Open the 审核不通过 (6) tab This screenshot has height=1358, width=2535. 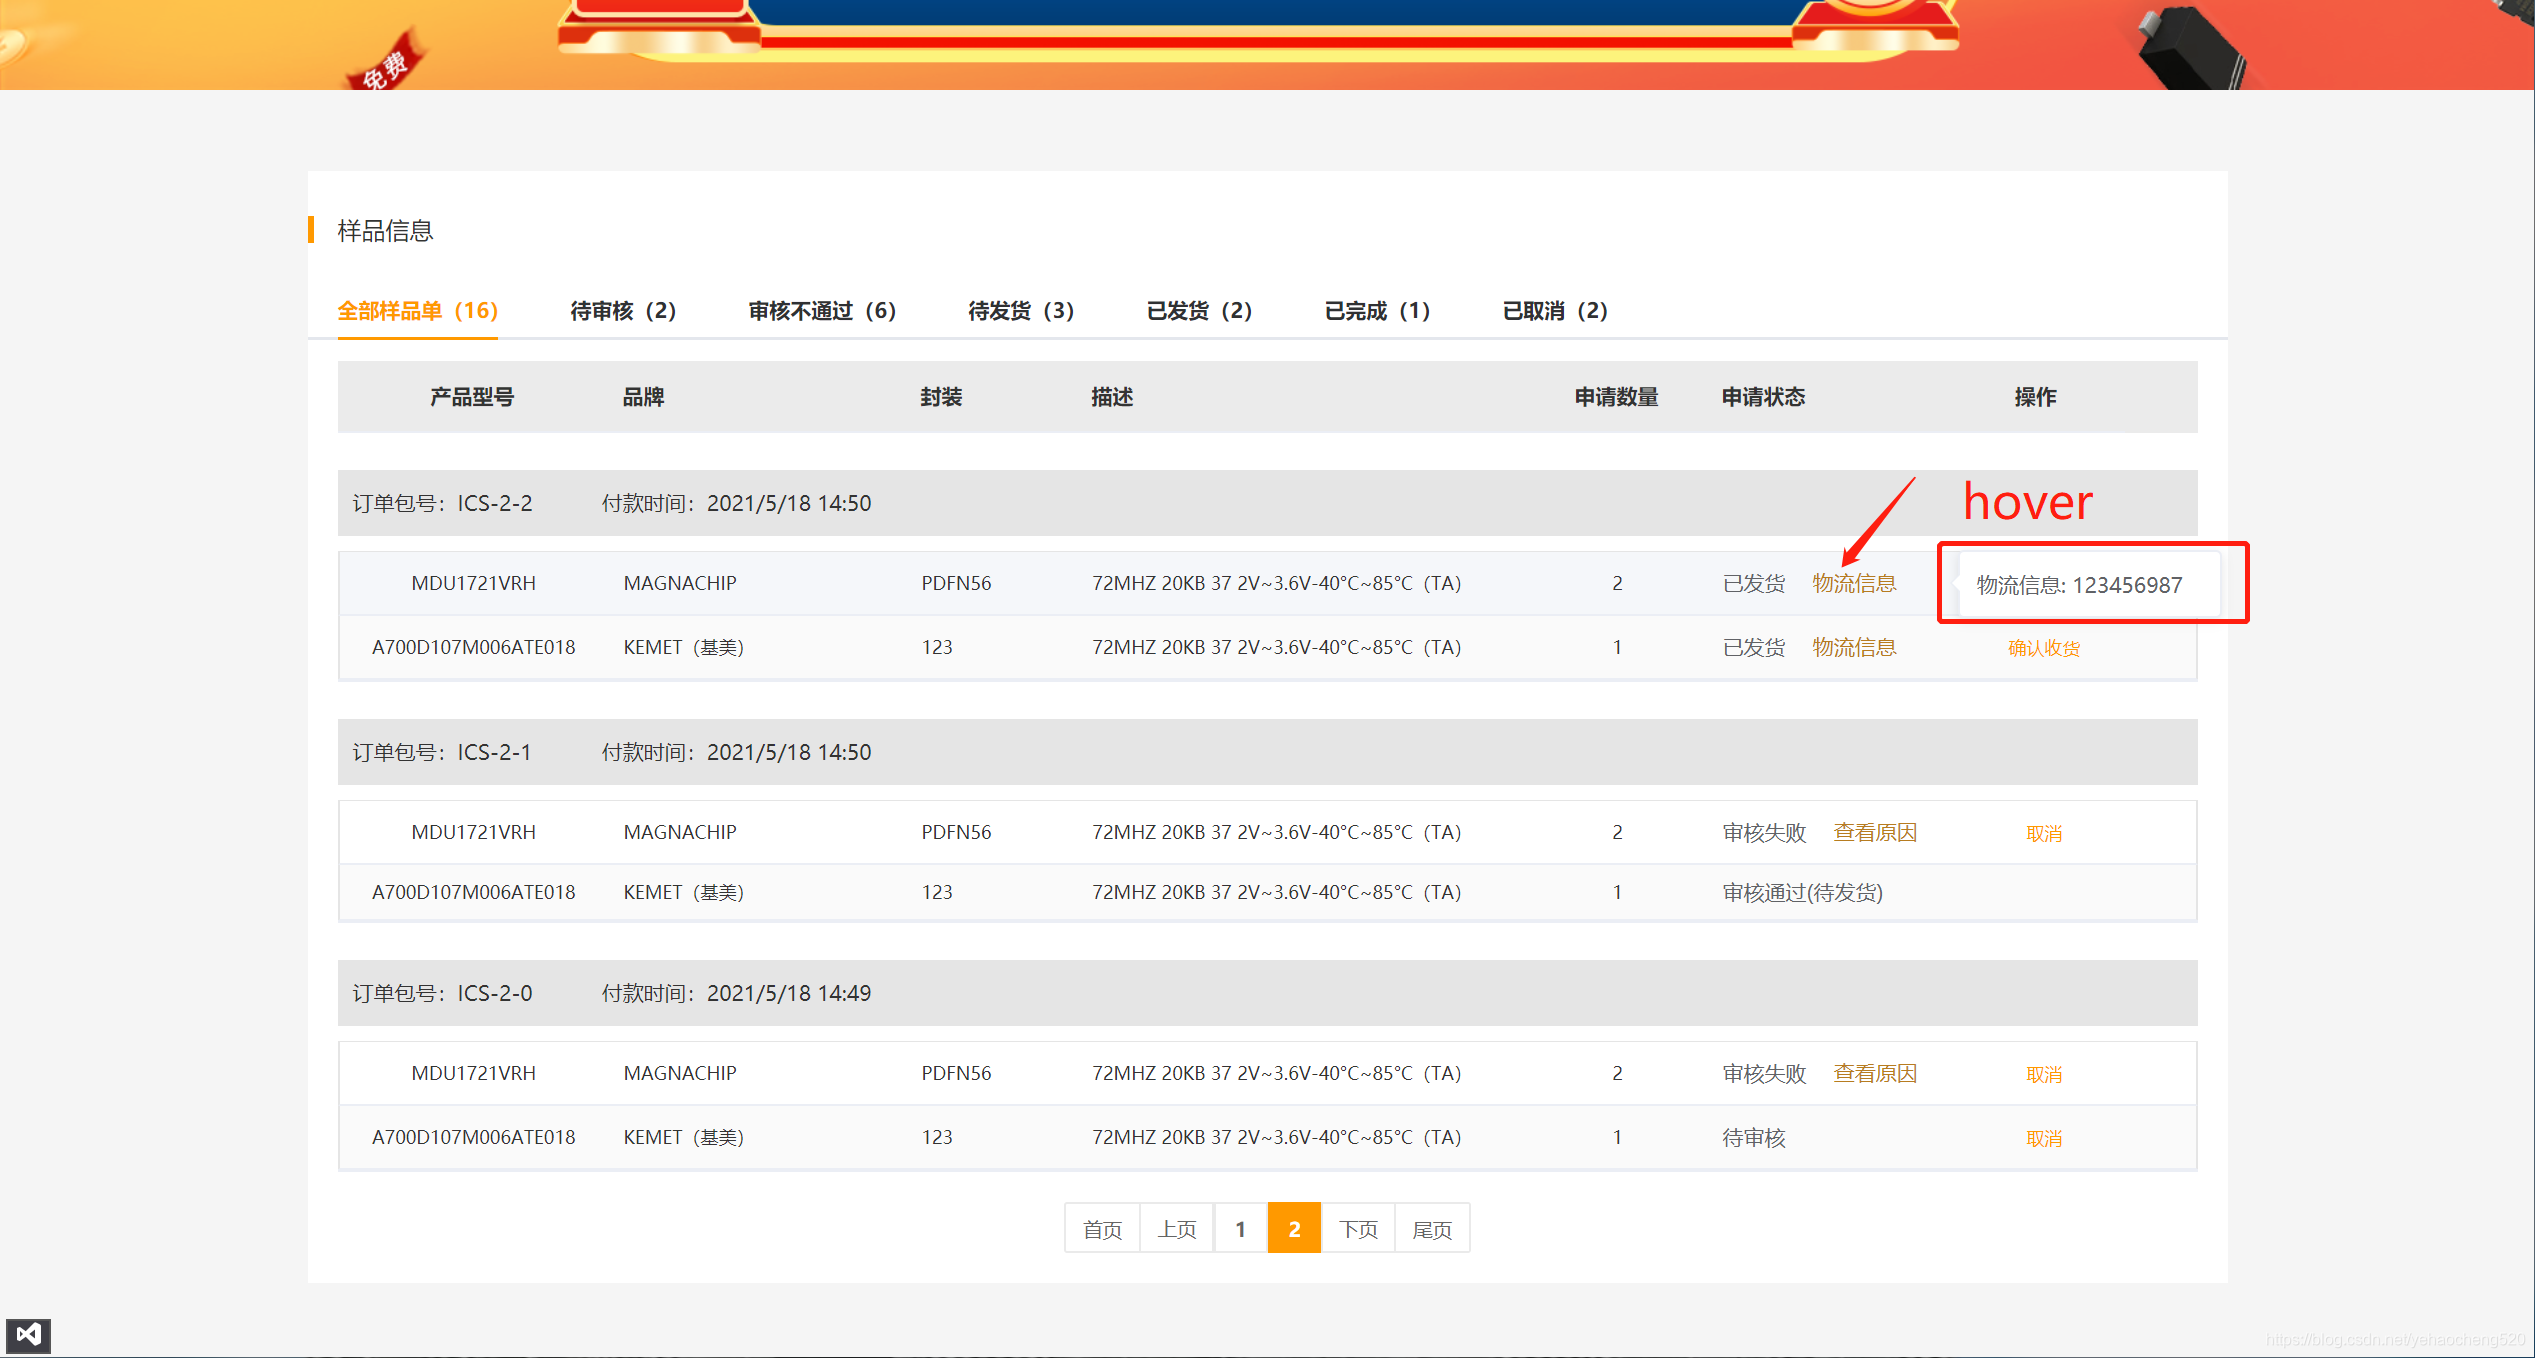coord(821,311)
